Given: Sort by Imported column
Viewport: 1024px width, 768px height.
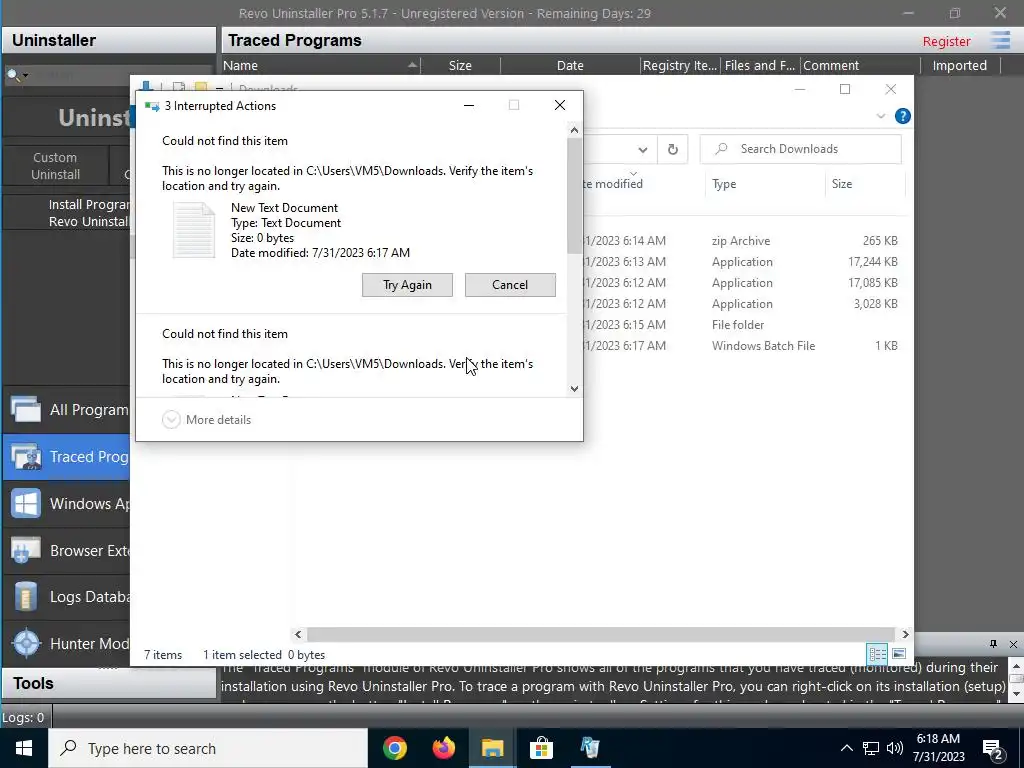Looking at the screenshot, I should coord(960,65).
